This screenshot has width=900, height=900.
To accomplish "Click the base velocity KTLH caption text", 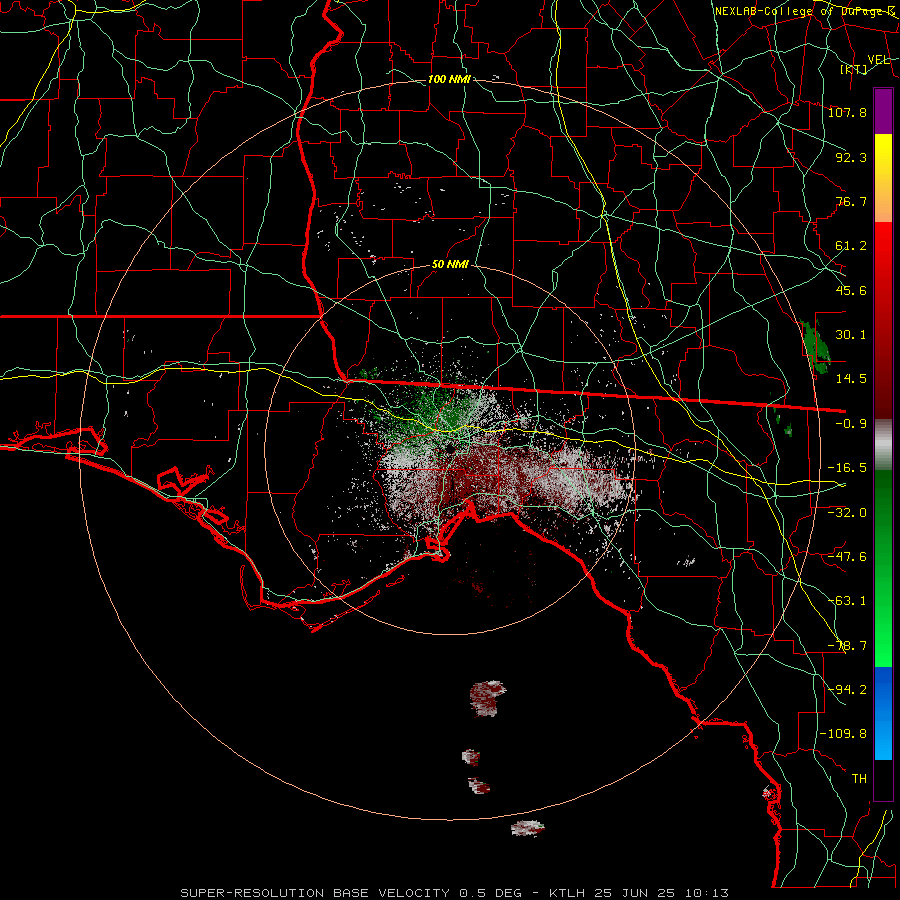I will [455, 893].
